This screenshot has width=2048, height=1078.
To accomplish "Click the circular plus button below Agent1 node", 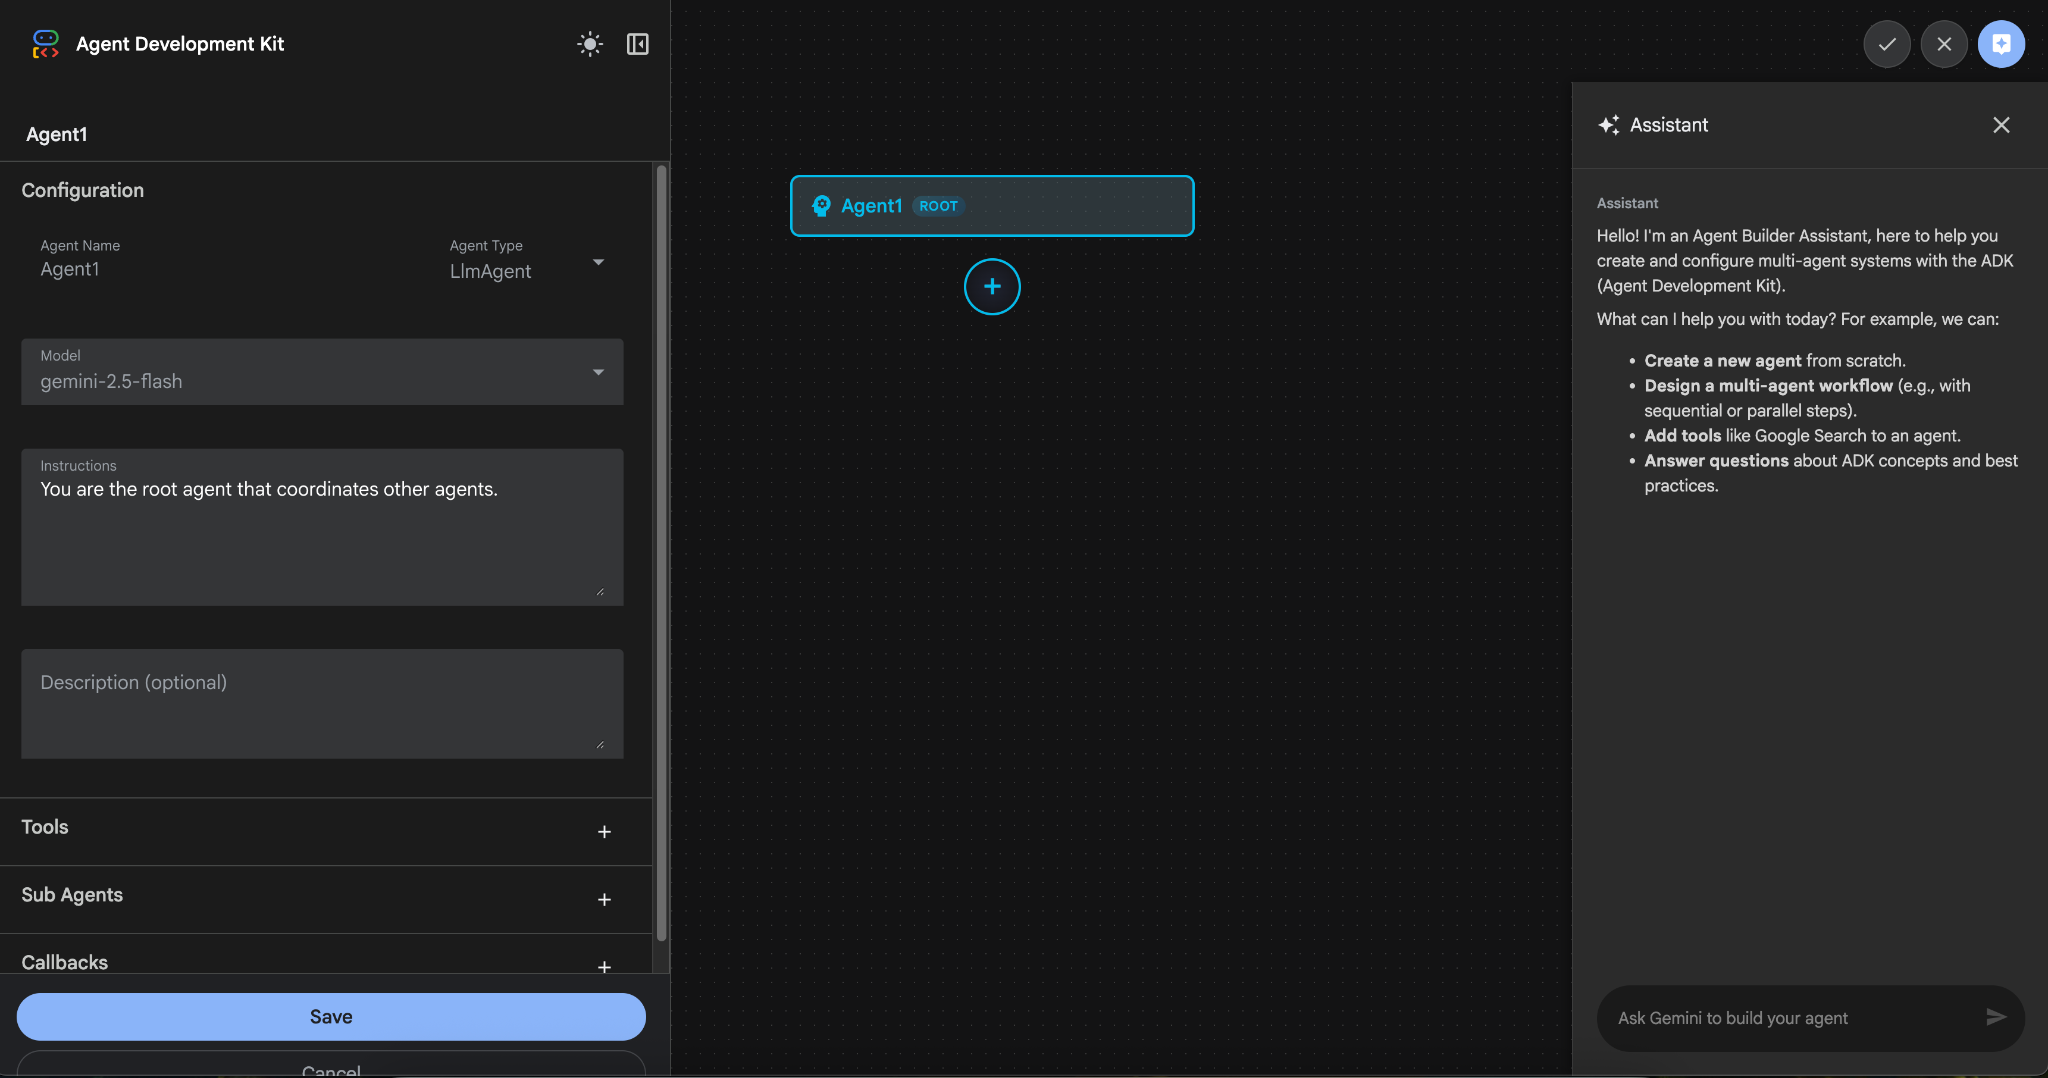I will [x=992, y=287].
